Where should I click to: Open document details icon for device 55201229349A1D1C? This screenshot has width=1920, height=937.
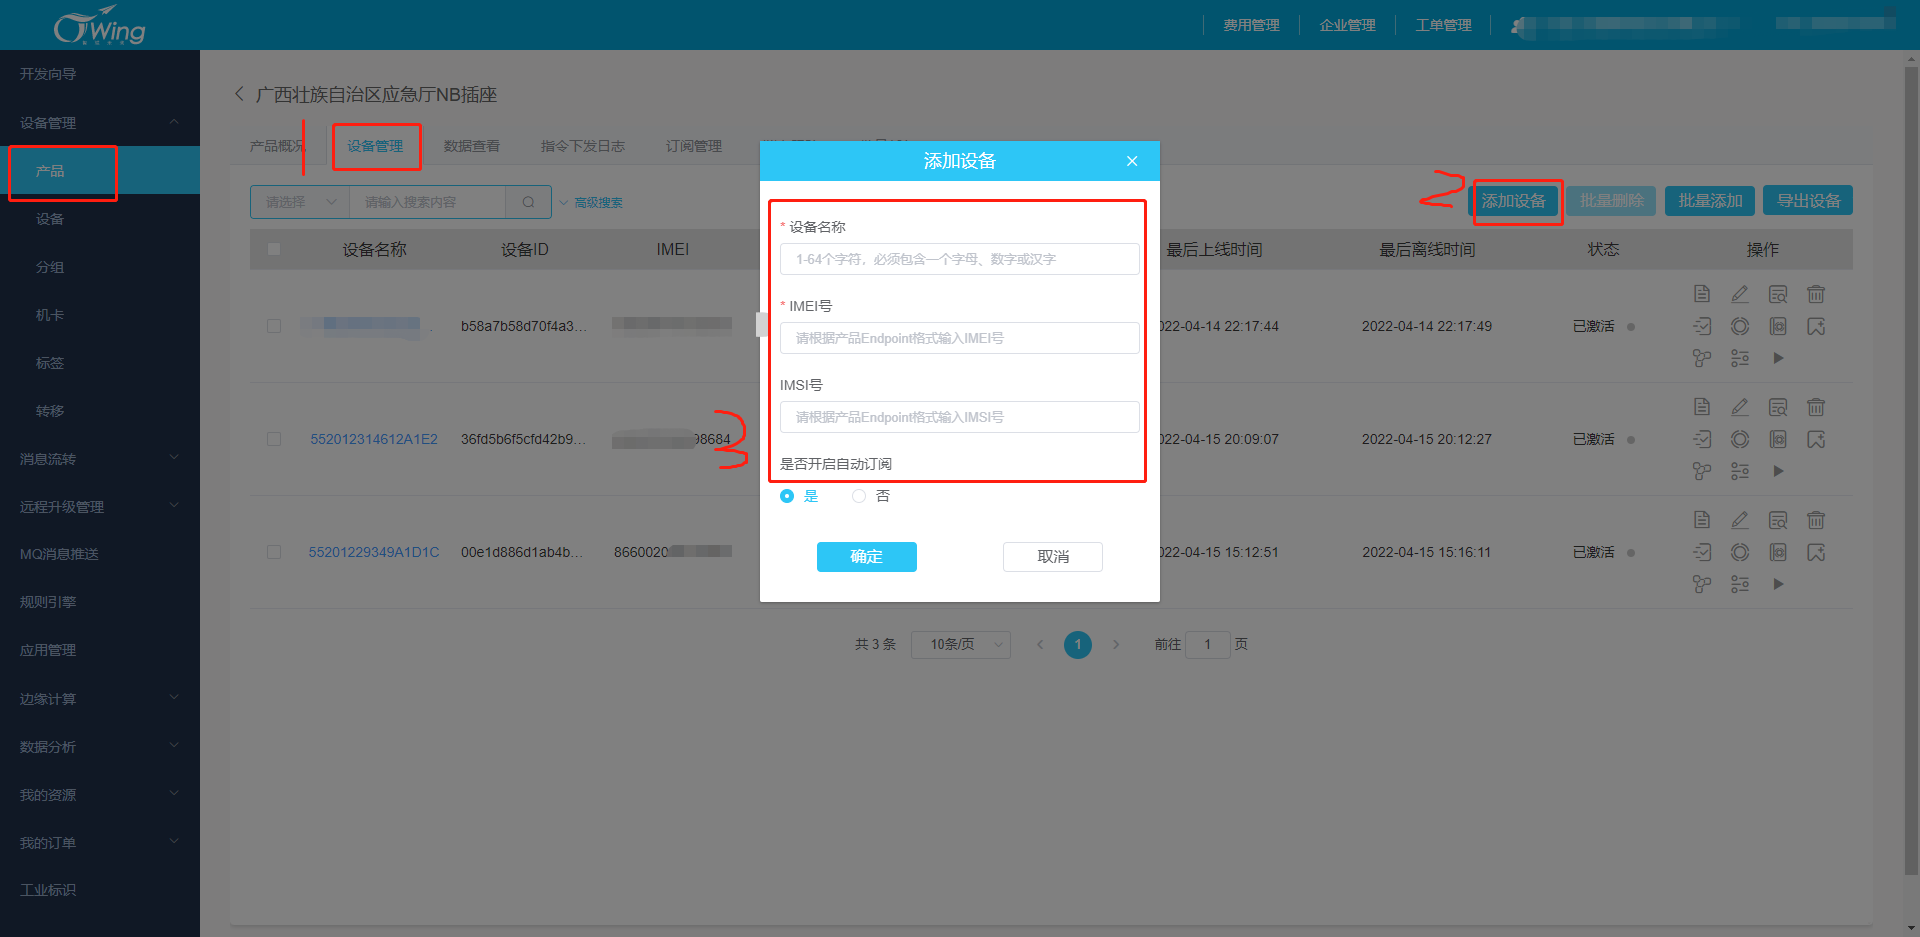(1702, 520)
